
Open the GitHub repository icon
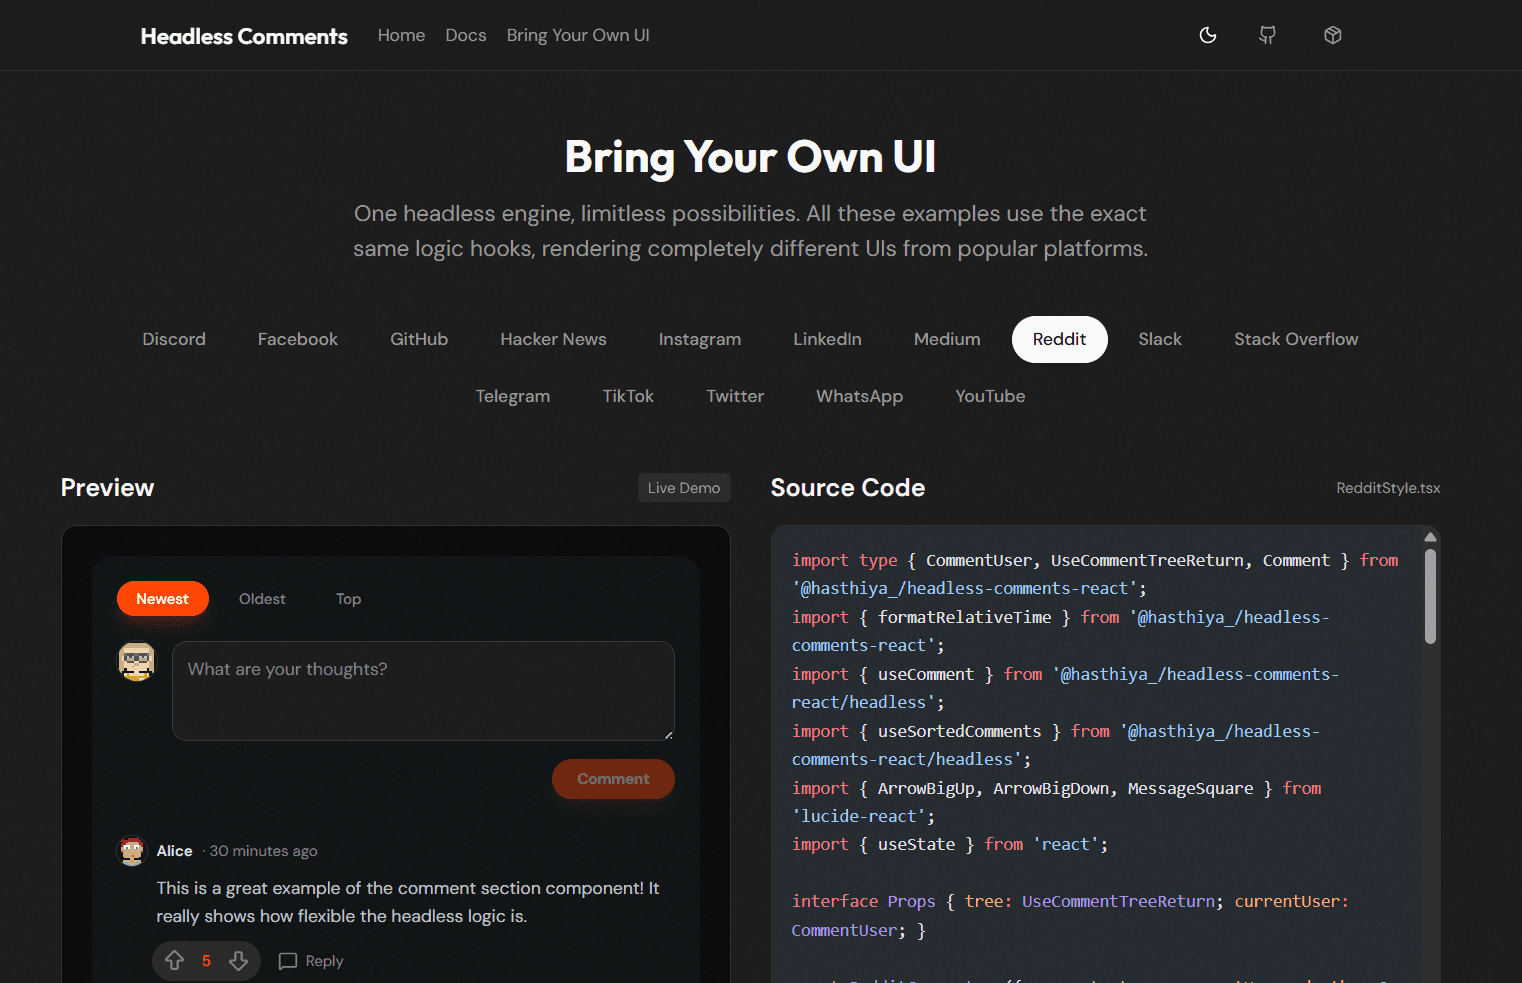tap(1267, 35)
